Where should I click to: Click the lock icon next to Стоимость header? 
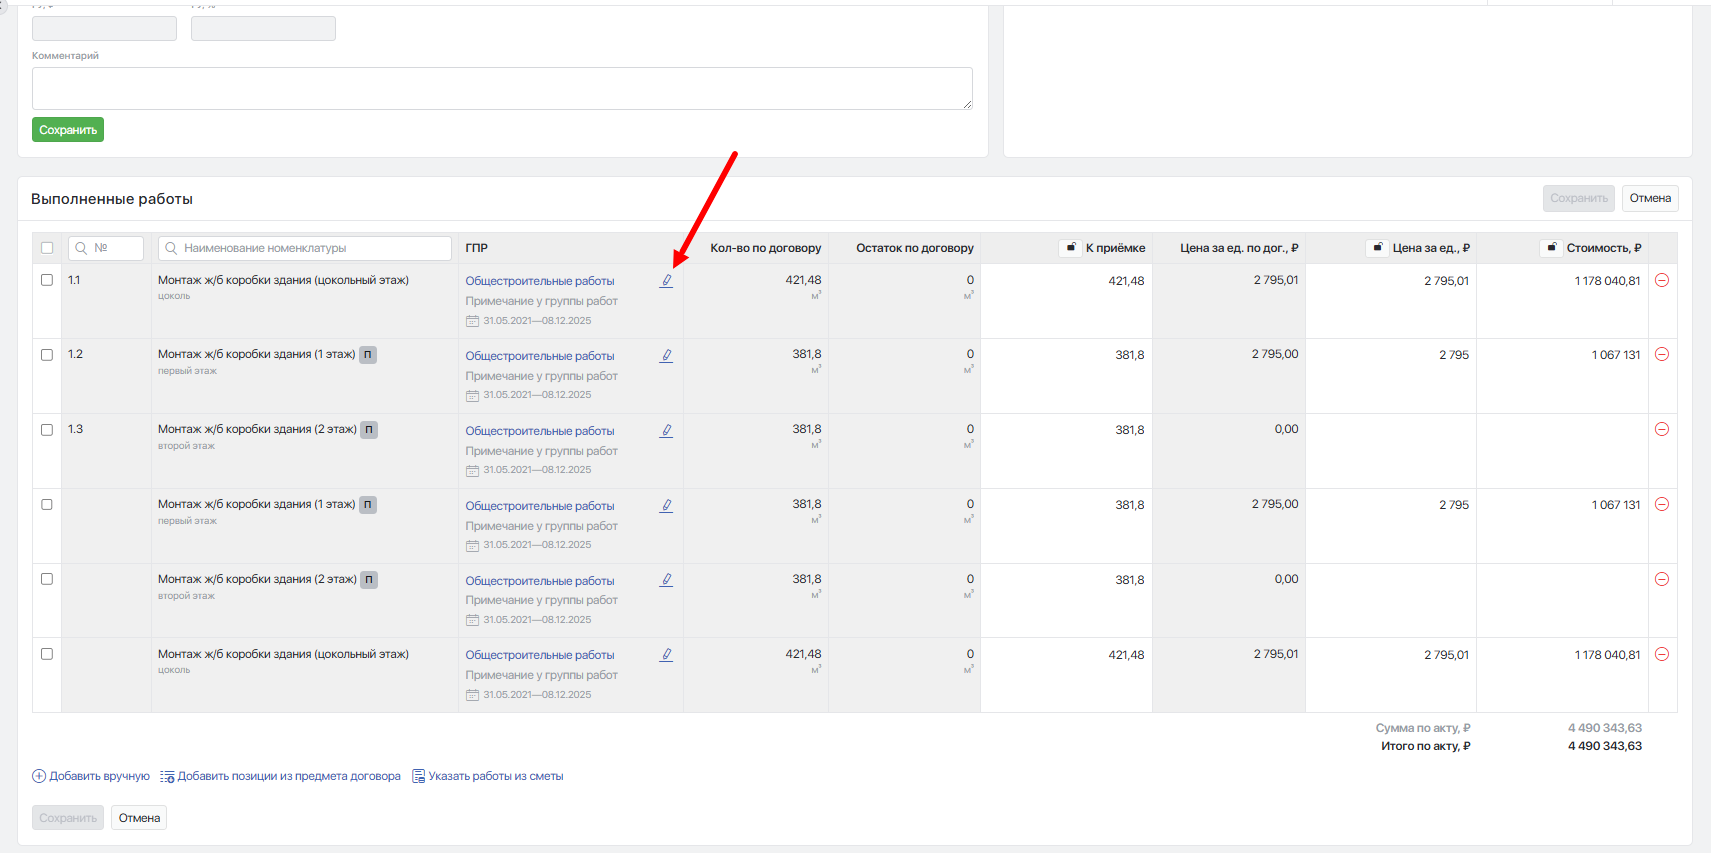pyautogui.click(x=1552, y=247)
